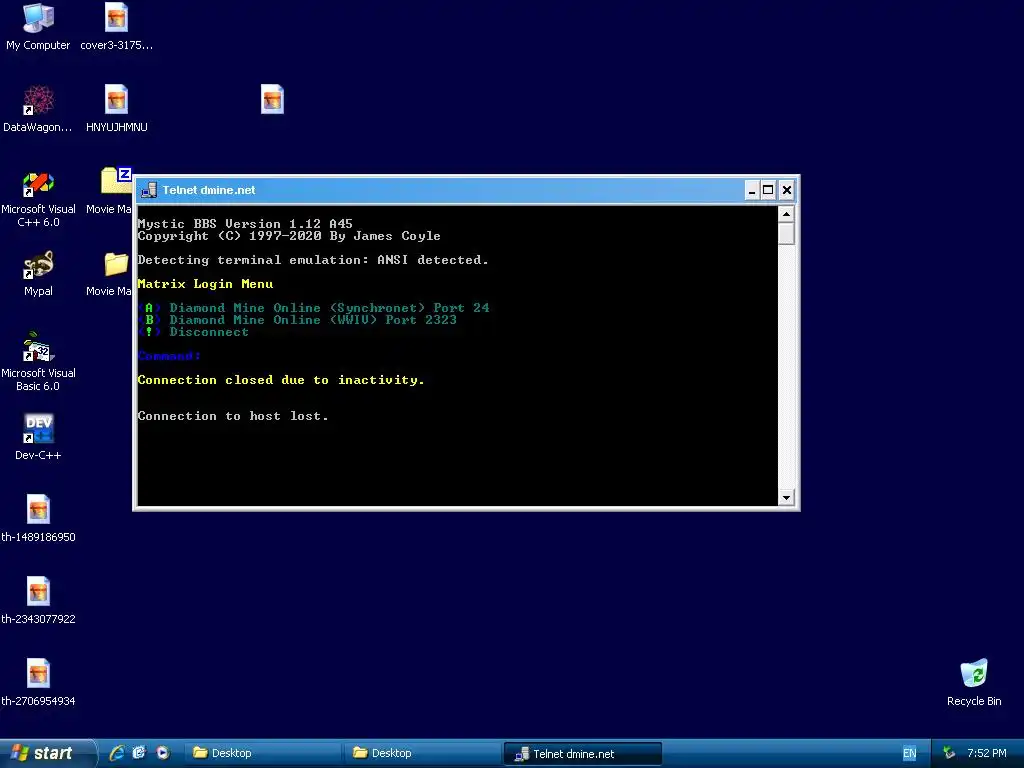Click 'Connection closed due to inactivity.' text
The image size is (1024, 768).
pyautogui.click(x=281, y=380)
